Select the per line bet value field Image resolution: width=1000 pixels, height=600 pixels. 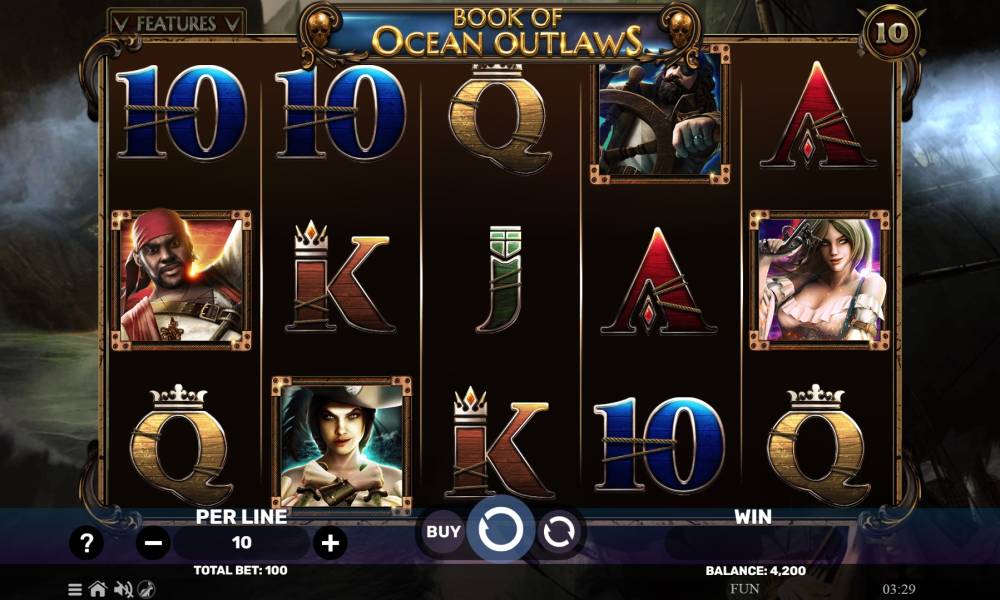(242, 543)
